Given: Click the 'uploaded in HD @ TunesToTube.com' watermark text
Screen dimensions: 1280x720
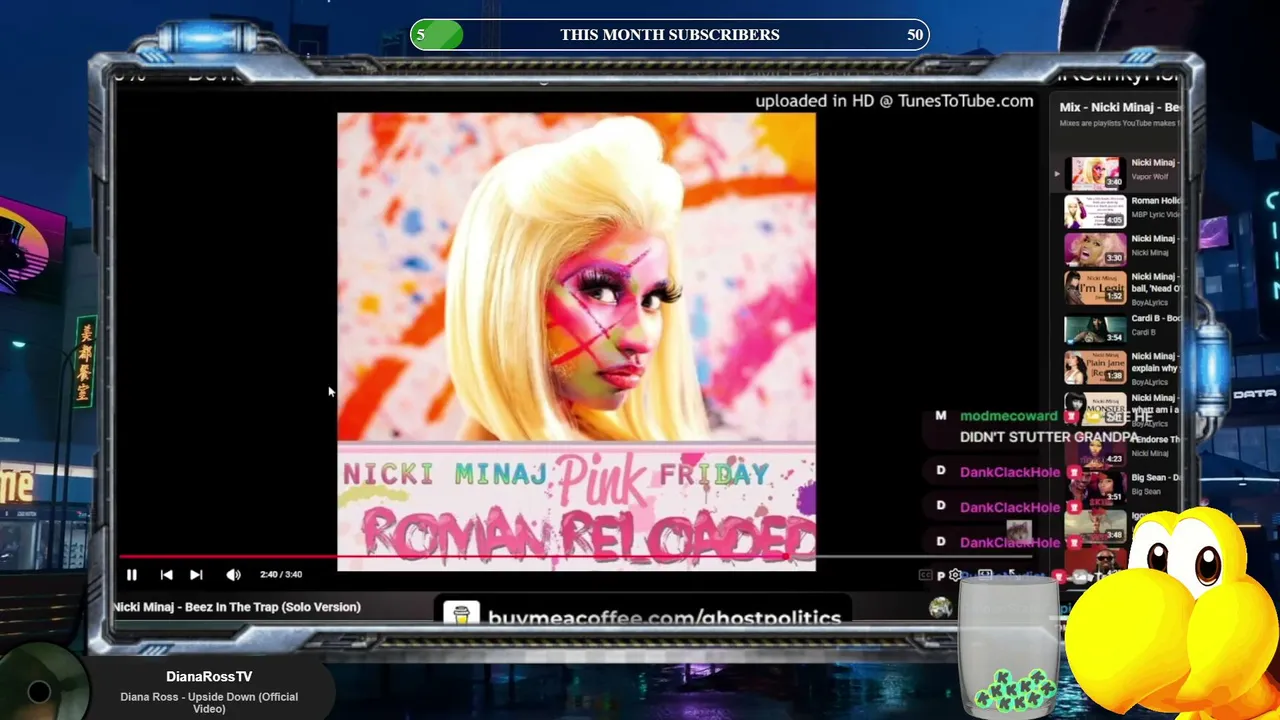Looking at the screenshot, I should click(894, 101).
